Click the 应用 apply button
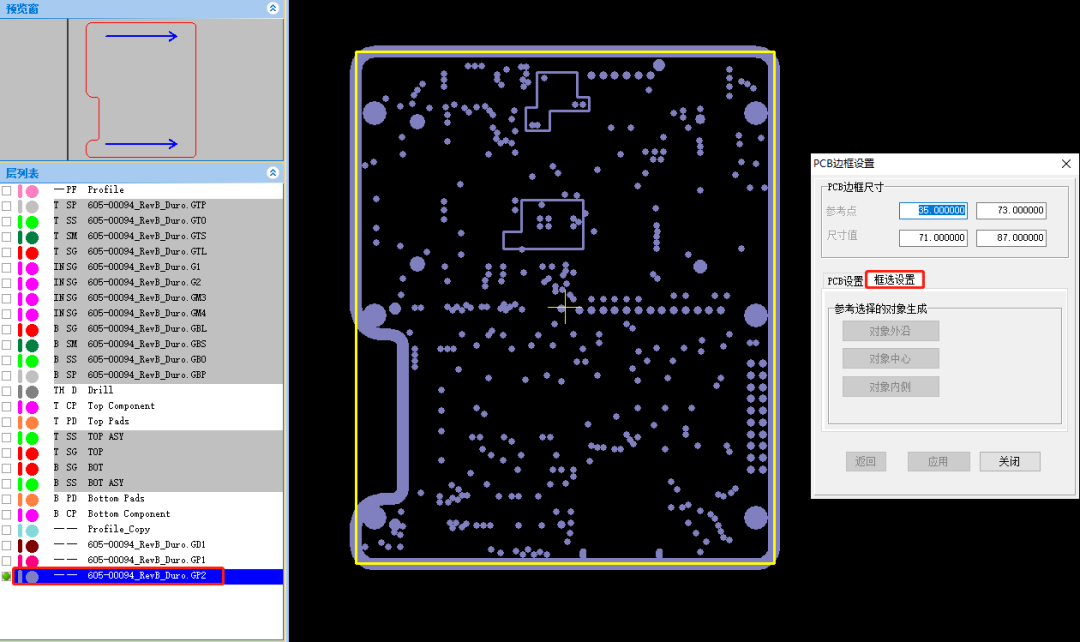The height and width of the screenshot is (642, 1080). [x=938, y=462]
